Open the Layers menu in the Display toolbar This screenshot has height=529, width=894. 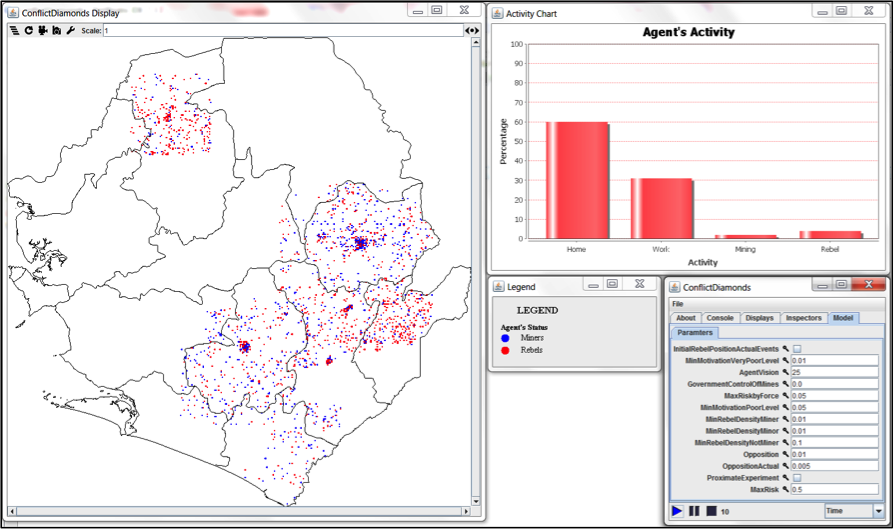pyautogui.click(x=14, y=31)
